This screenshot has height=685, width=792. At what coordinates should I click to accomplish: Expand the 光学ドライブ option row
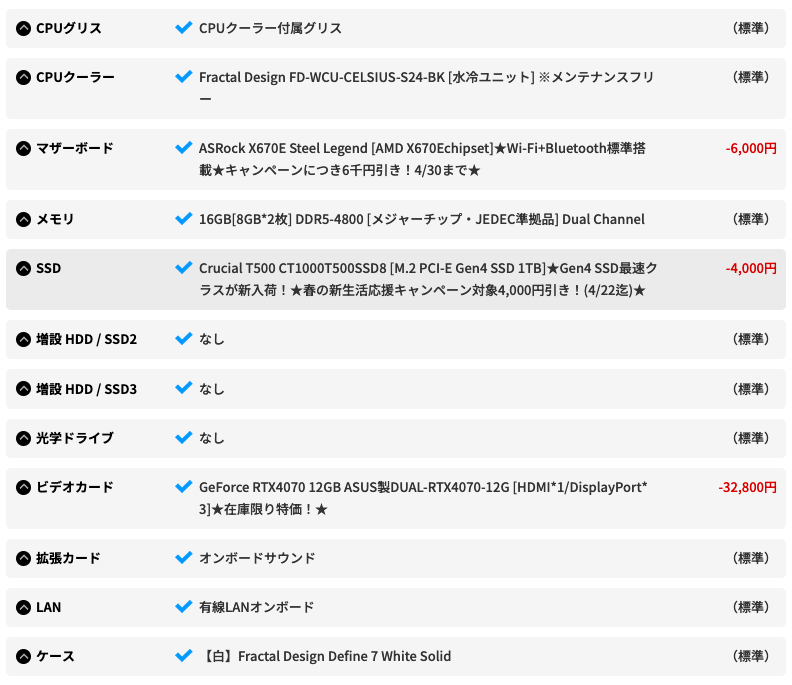[x=395, y=438]
